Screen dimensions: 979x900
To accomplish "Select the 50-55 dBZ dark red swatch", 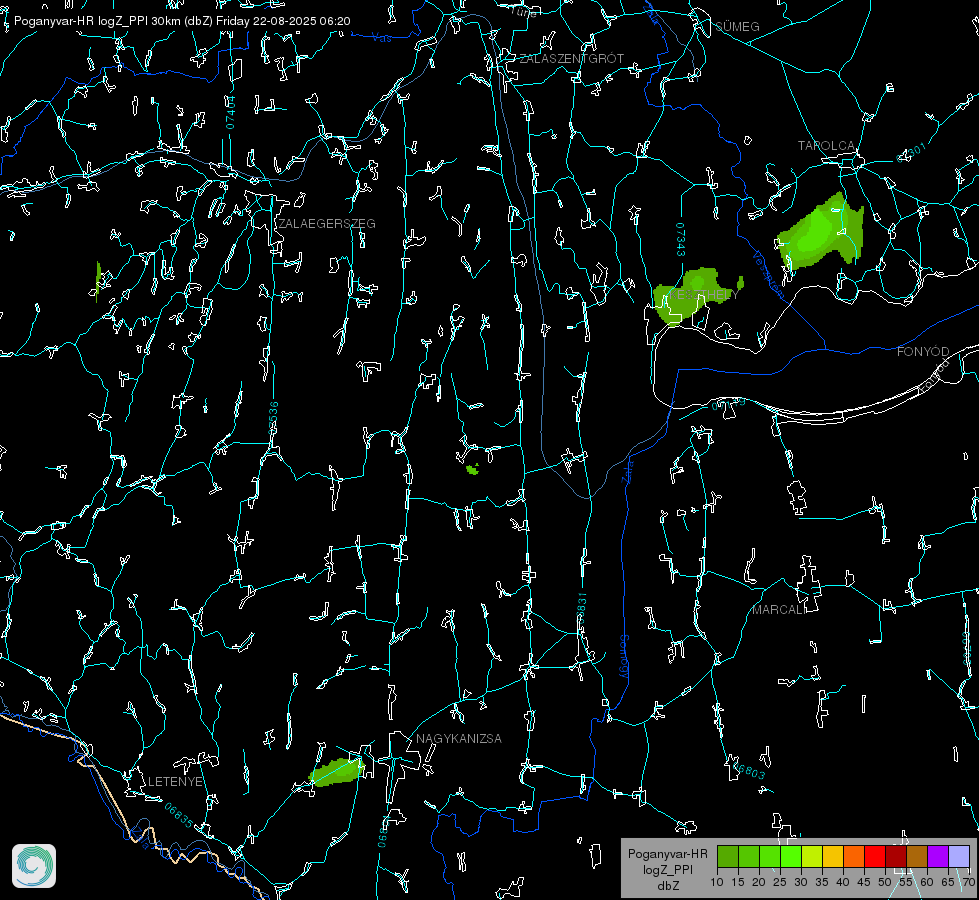I will 897,856.
